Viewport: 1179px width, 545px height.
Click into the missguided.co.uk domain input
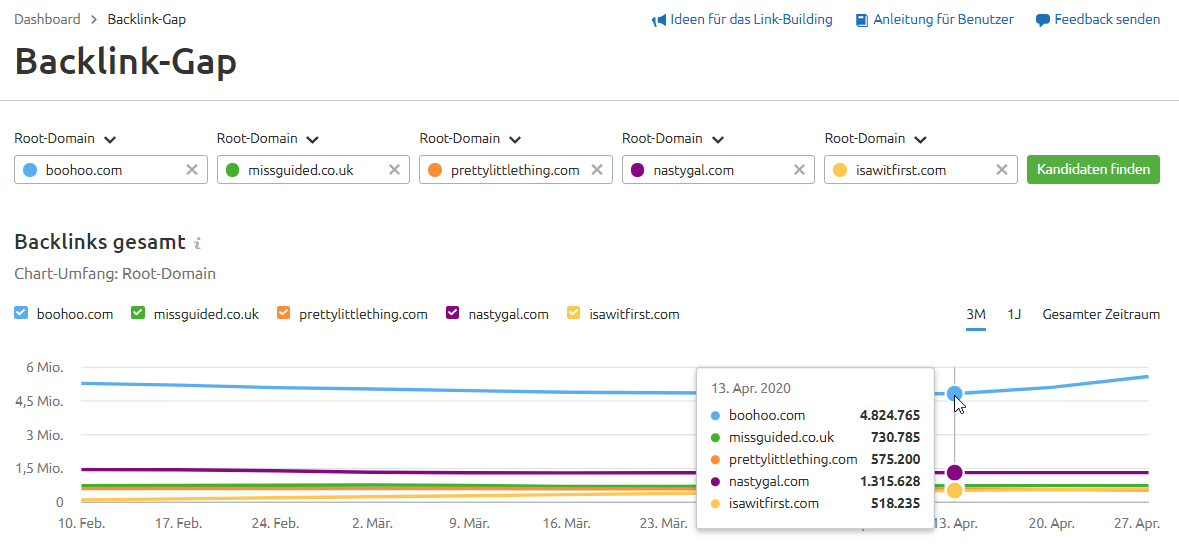(x=314, y=170)
